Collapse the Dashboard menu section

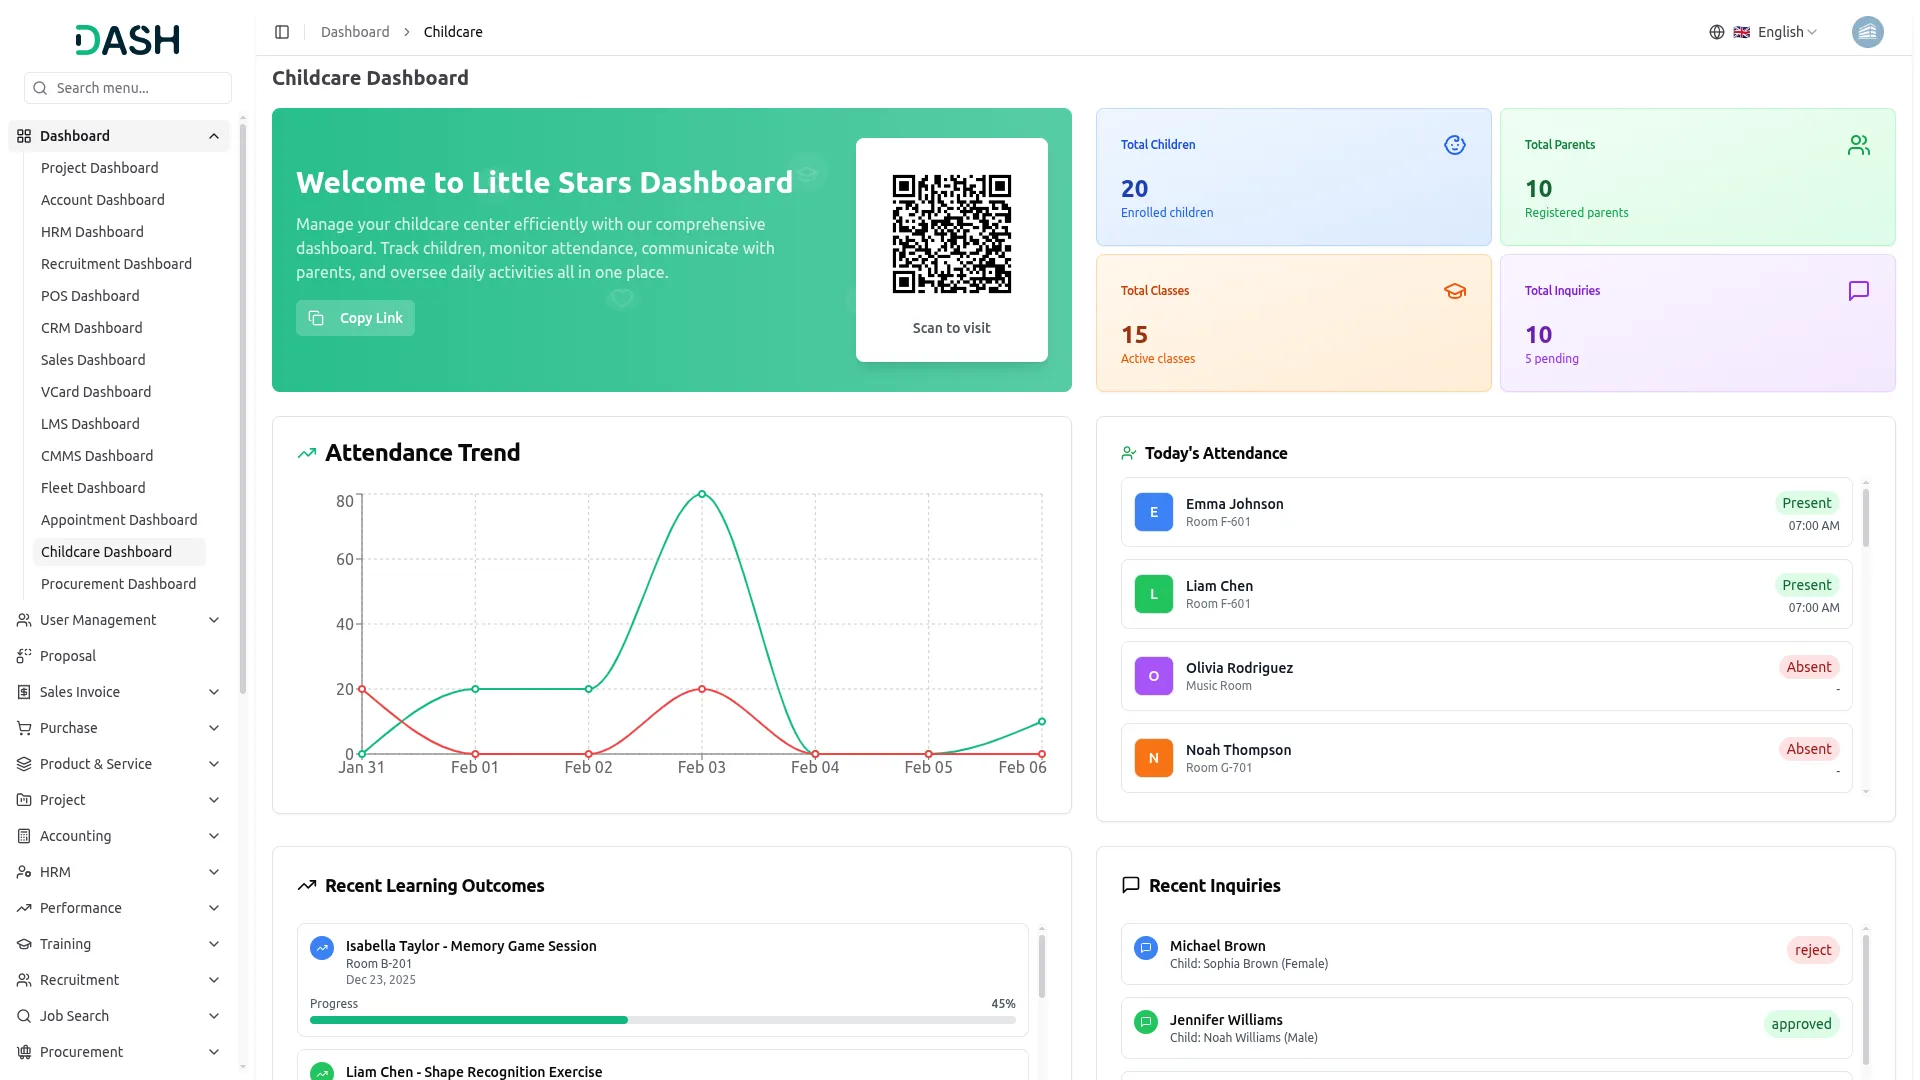pyautogui.click(x=214, y=136)
